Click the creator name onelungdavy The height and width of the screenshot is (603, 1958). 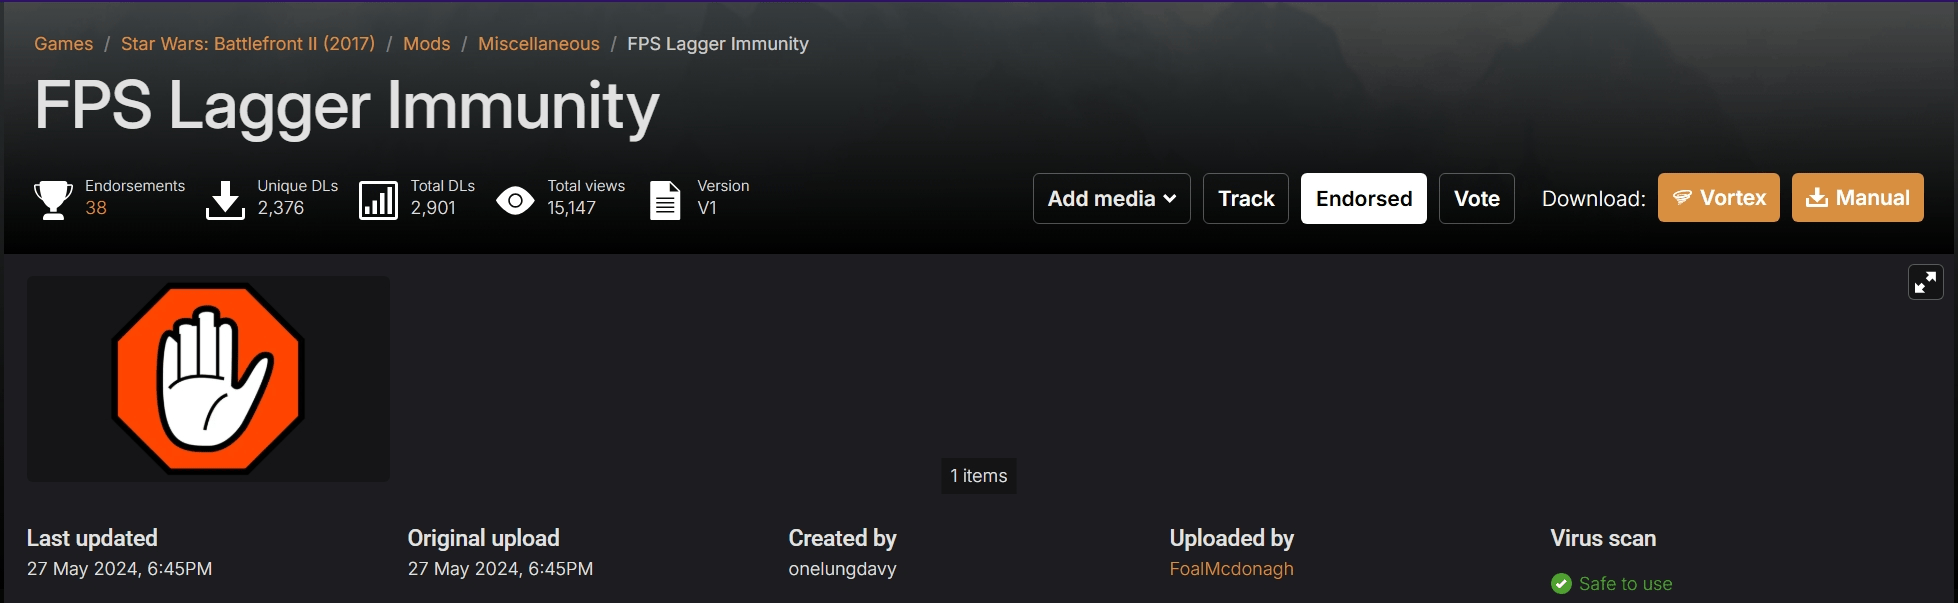pos(842,569)
